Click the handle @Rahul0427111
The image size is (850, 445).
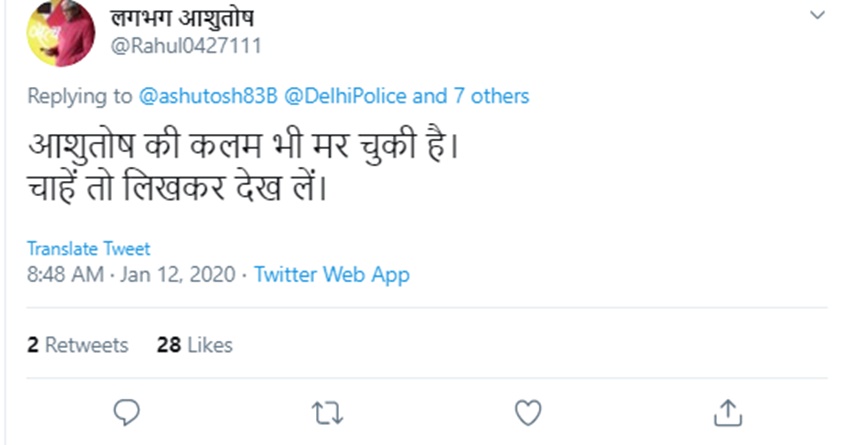click(x=176, y=45)
